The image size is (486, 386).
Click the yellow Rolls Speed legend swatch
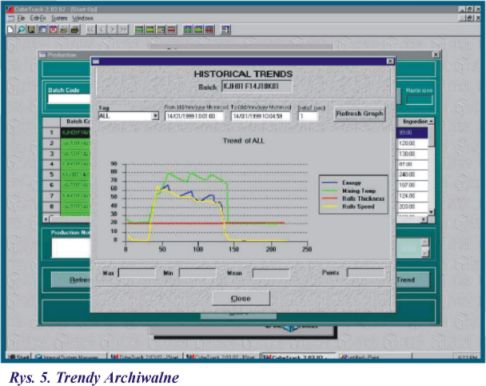tap(329, 207)
